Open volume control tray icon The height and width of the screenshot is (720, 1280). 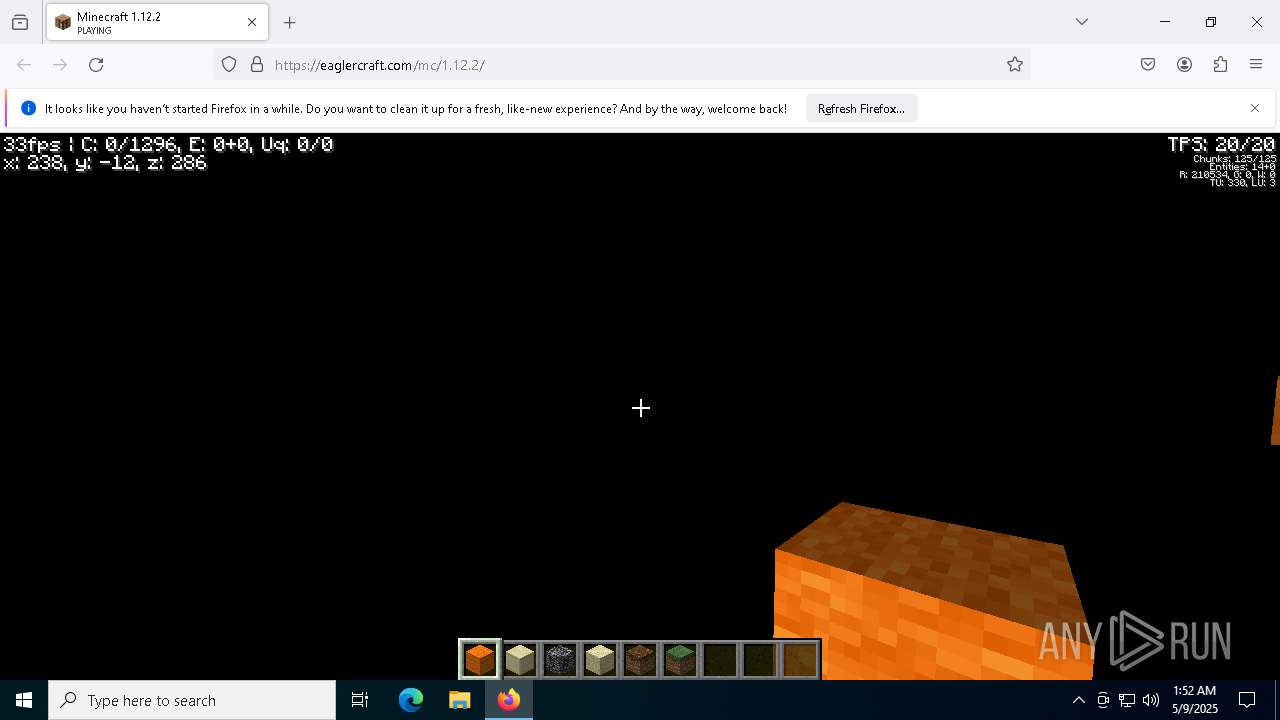pyautogui.click(x=1151, y=700)
